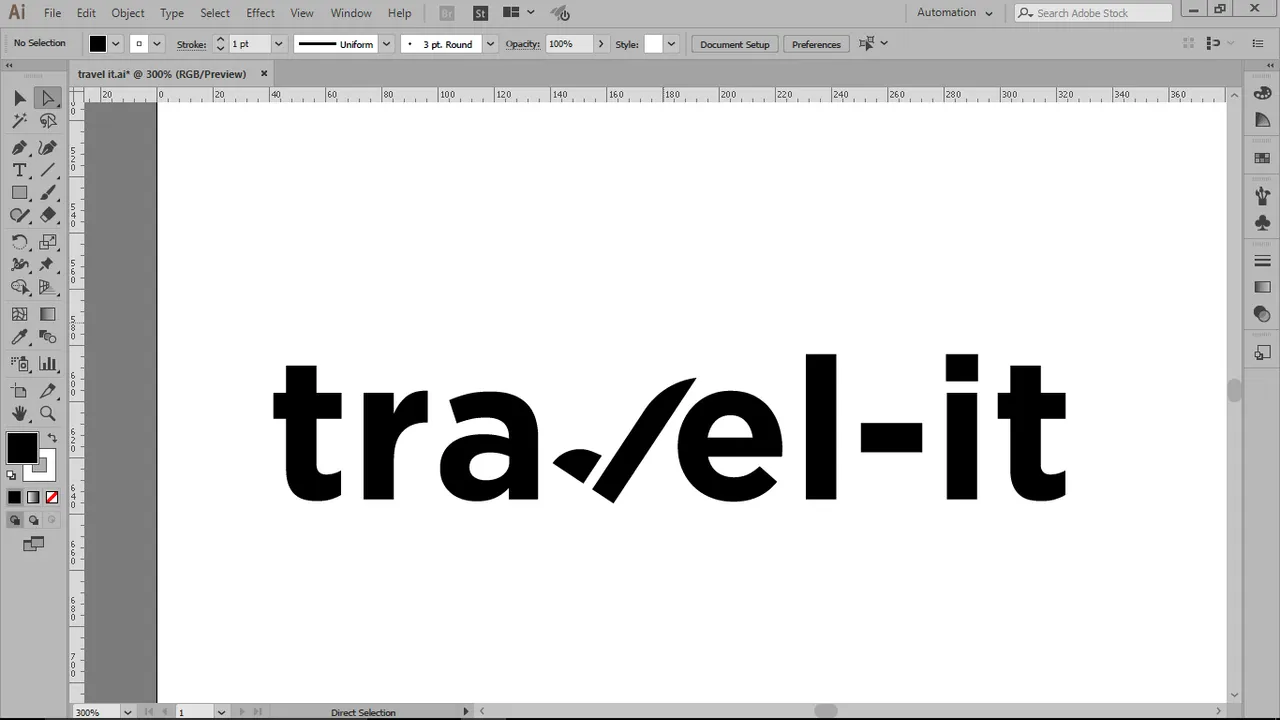Choose the Rotate tool
1280x720 pixels.
click(19, 242)
